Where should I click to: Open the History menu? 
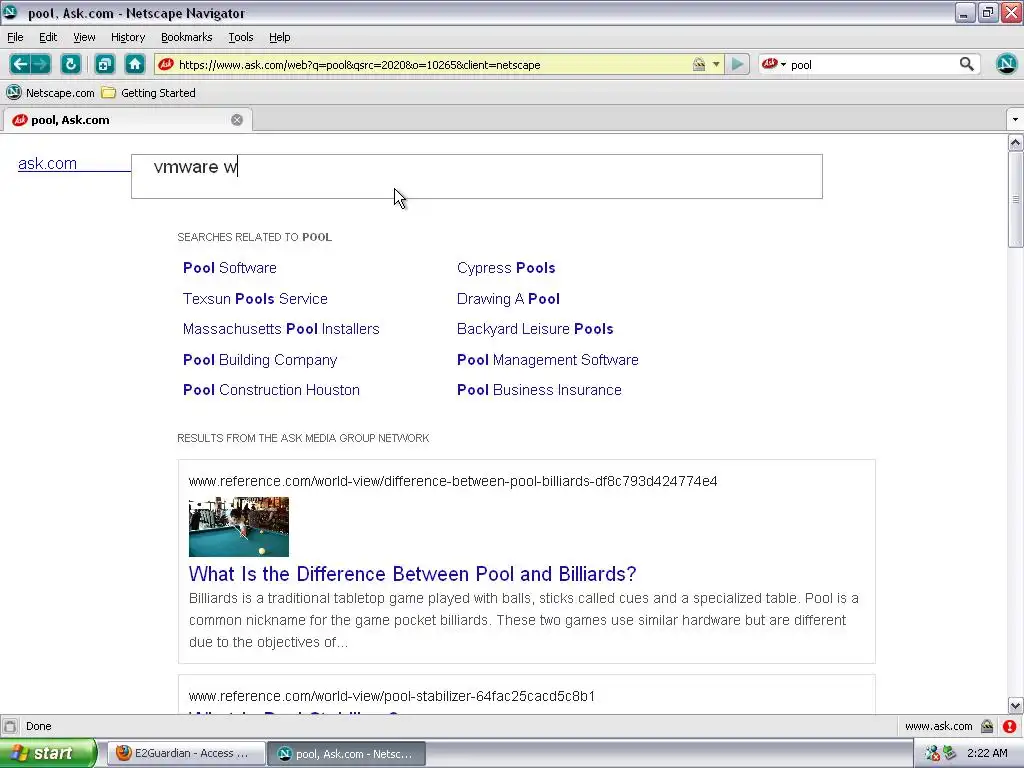pyautogui.click(x=127, y=37)
